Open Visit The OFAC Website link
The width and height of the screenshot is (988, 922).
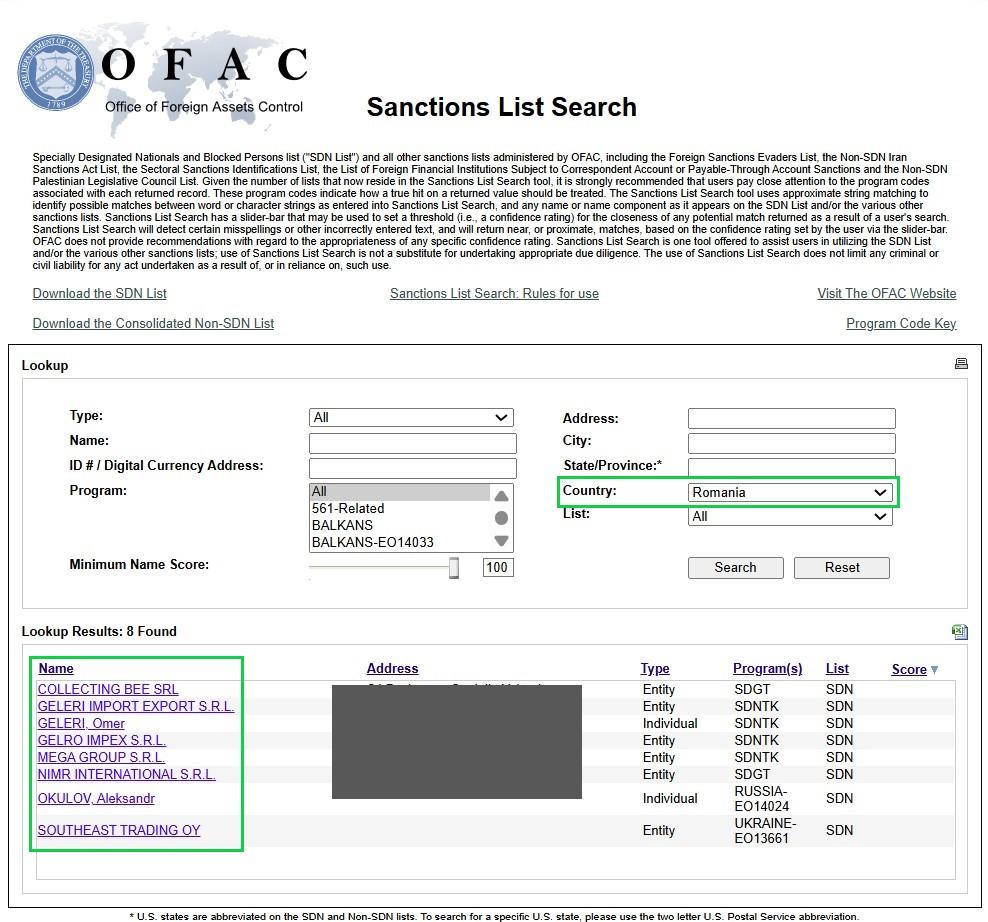(x=887, y=294)
